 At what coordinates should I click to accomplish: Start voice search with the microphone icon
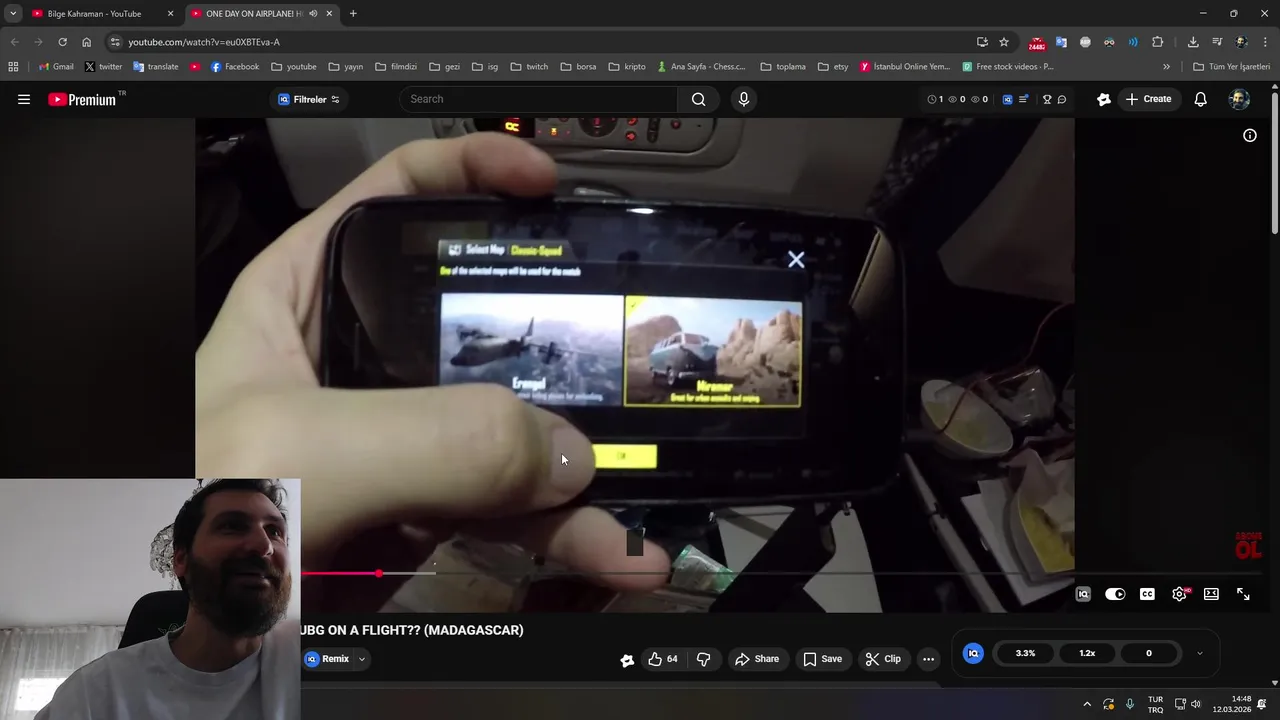click(743, 99)
